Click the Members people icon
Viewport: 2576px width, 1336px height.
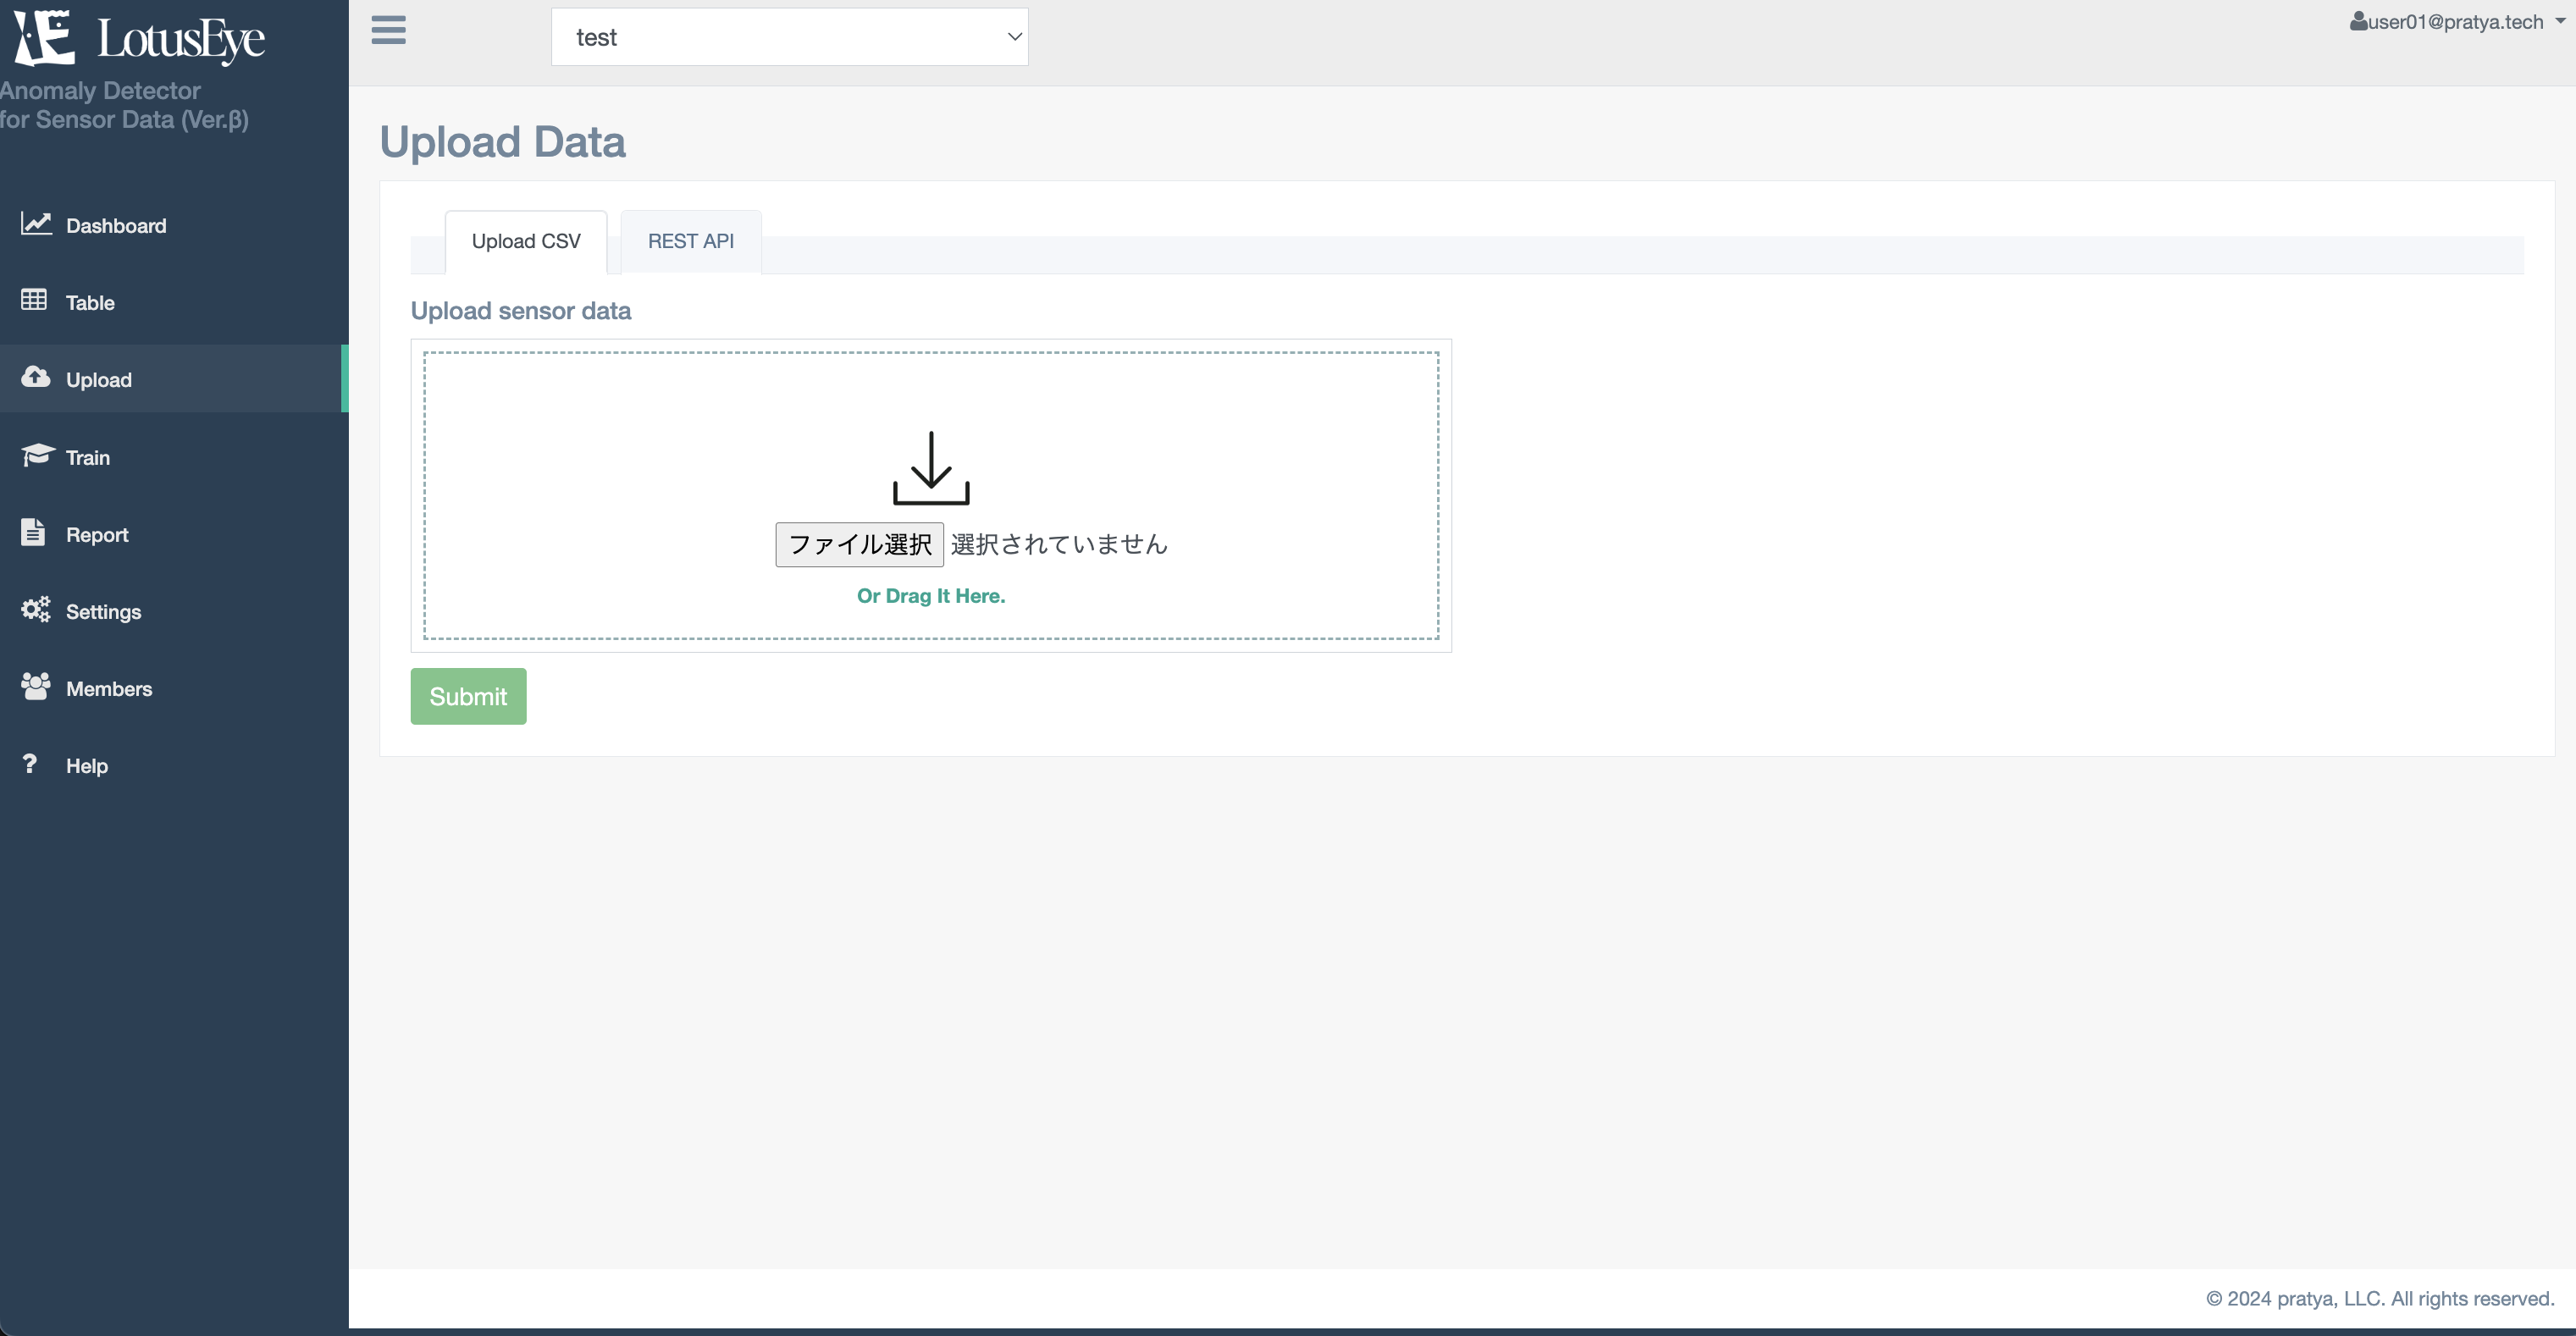[36, 686]
